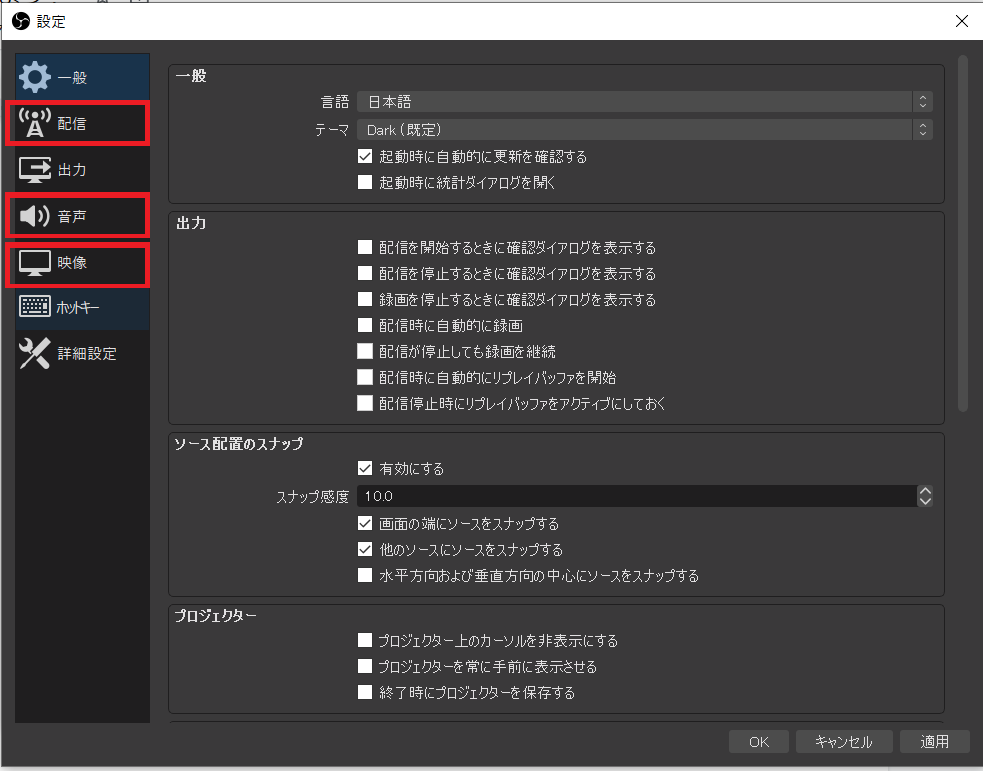Open the 一般 settings tab
Image resolution: width=983 pixels, height=771 pixels.
[82, 77]
